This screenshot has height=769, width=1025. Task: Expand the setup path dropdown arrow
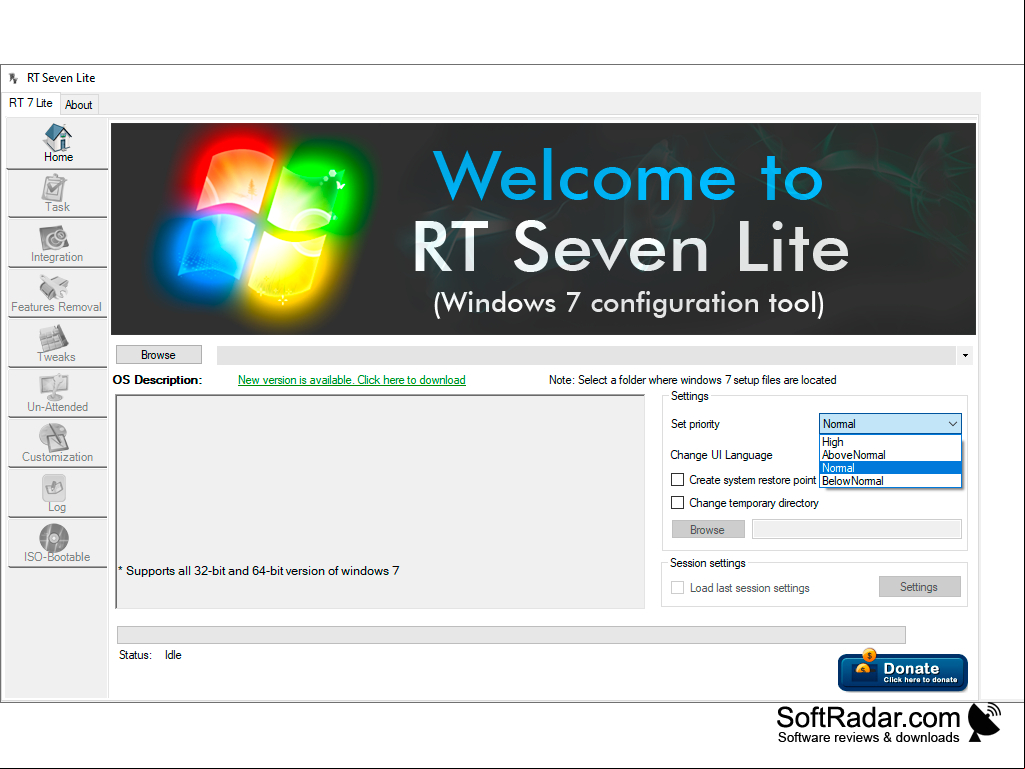click(965, 356)
